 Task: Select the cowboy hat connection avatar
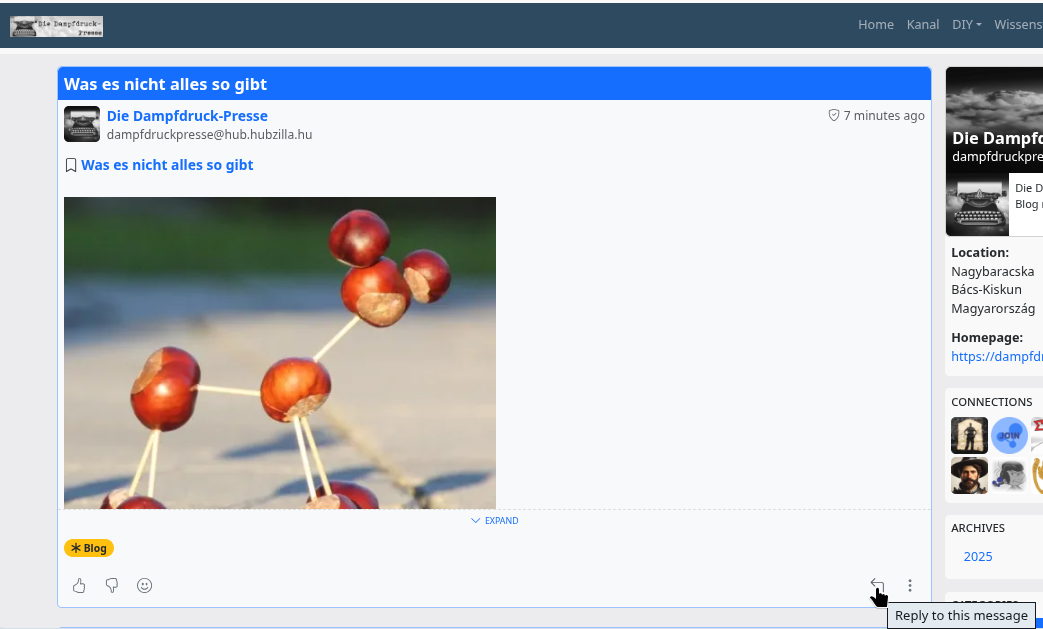point(969,475)
